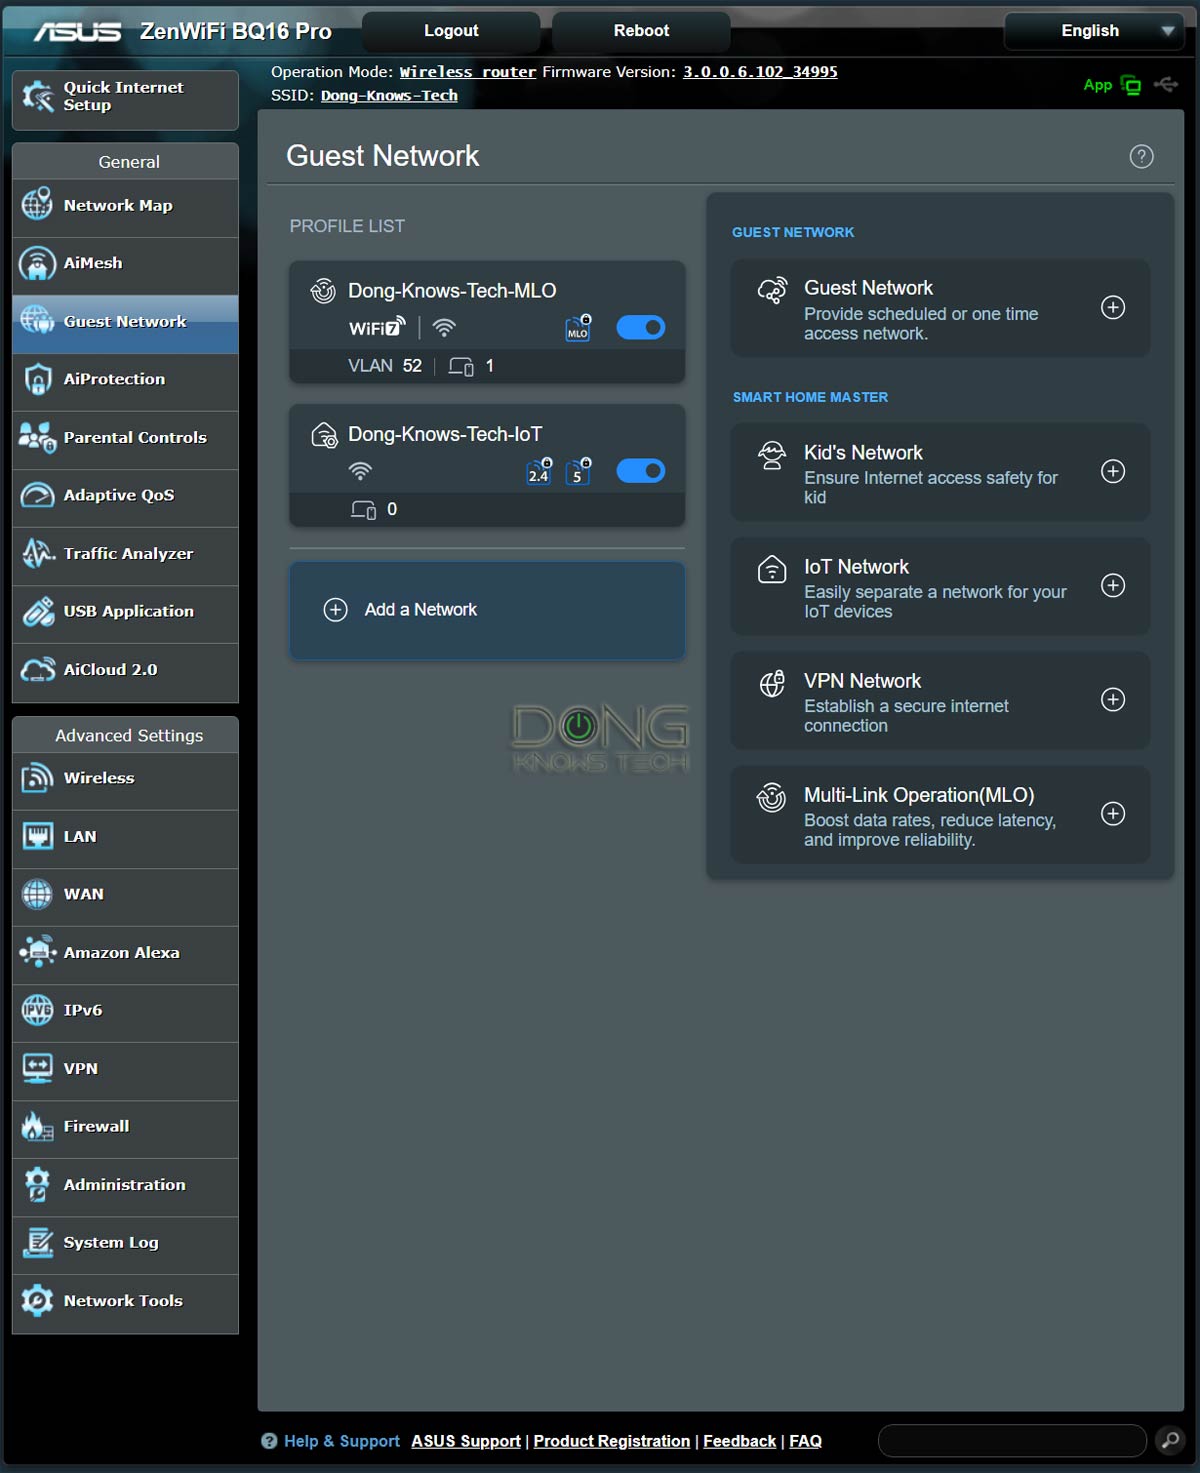Viewport: 1200px width, 1473px height.
Task: Click the Wireless settings icon
Action: 37,778
